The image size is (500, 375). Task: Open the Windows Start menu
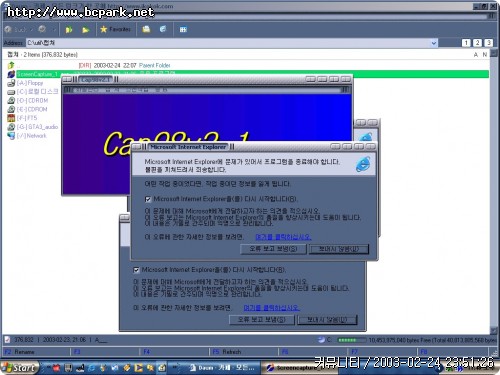coord(20,368)
